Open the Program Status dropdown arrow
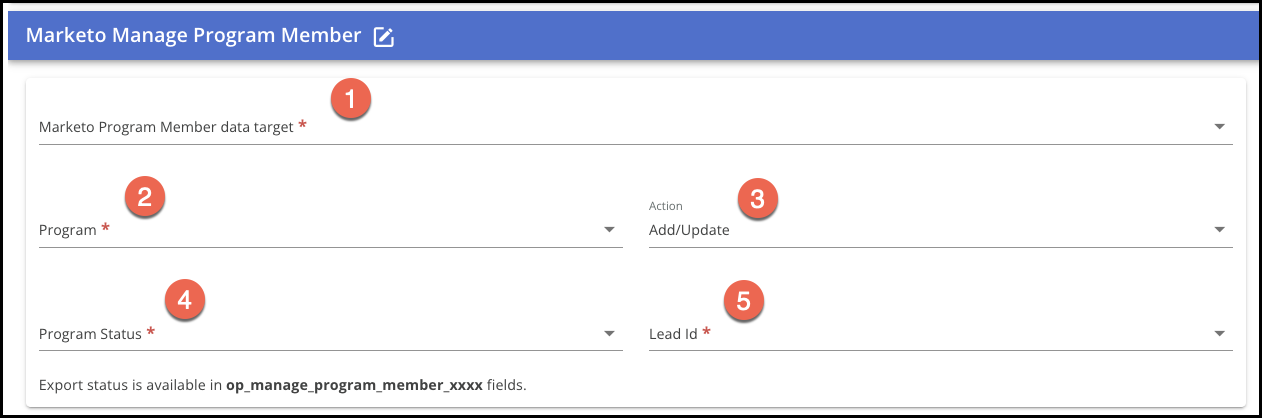The image size is (1262, 418). pos(609,334)
